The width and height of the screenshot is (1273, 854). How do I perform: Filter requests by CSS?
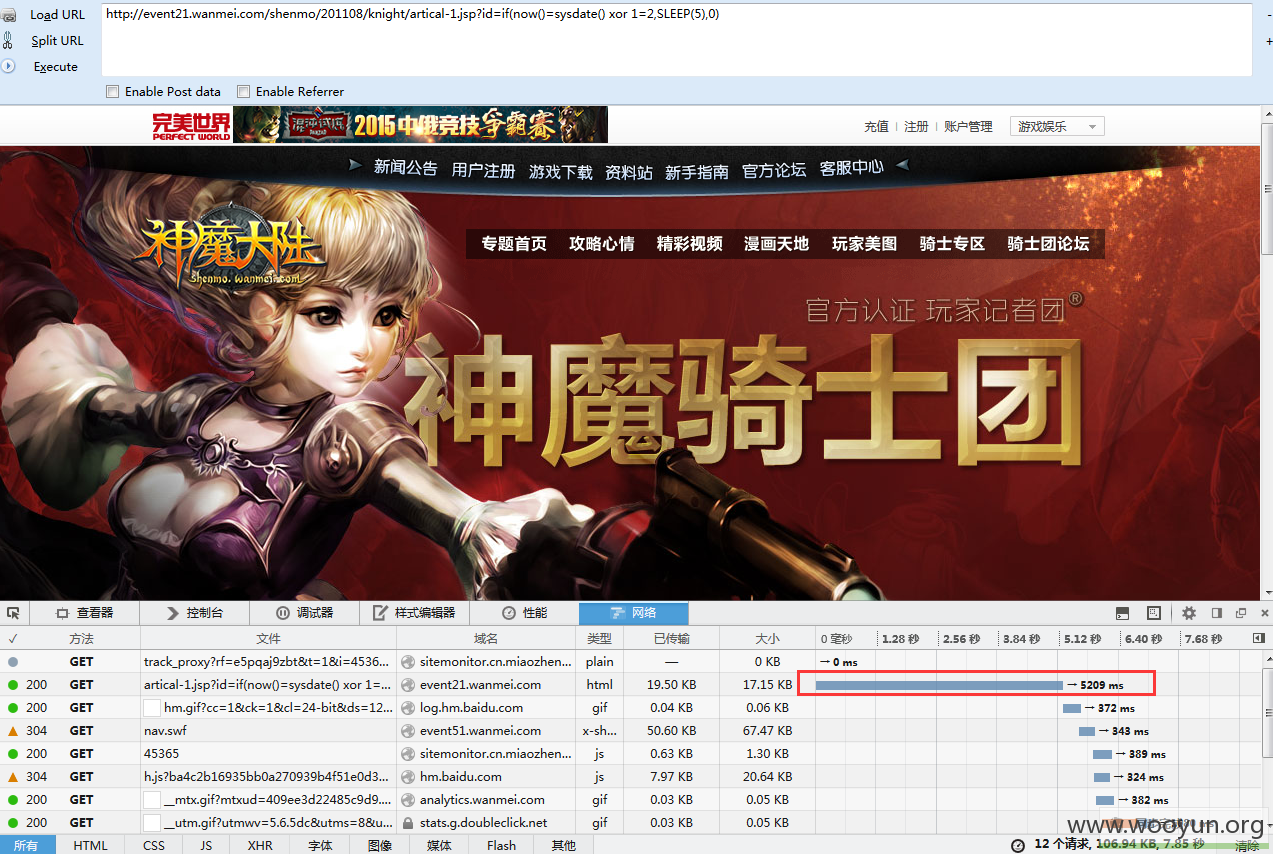tap(154, 846)
